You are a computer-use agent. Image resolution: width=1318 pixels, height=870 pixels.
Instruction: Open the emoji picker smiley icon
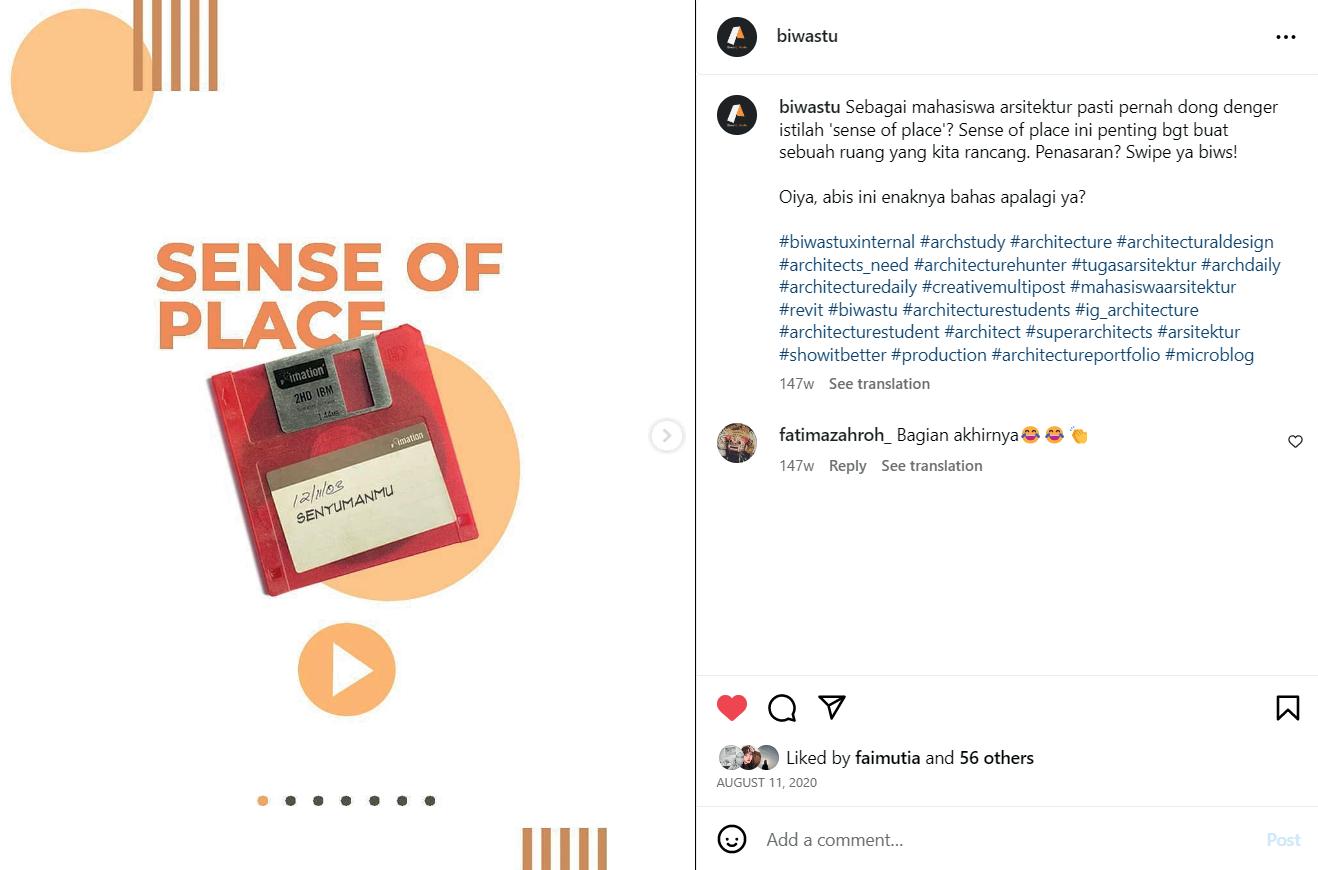[732, 839]
